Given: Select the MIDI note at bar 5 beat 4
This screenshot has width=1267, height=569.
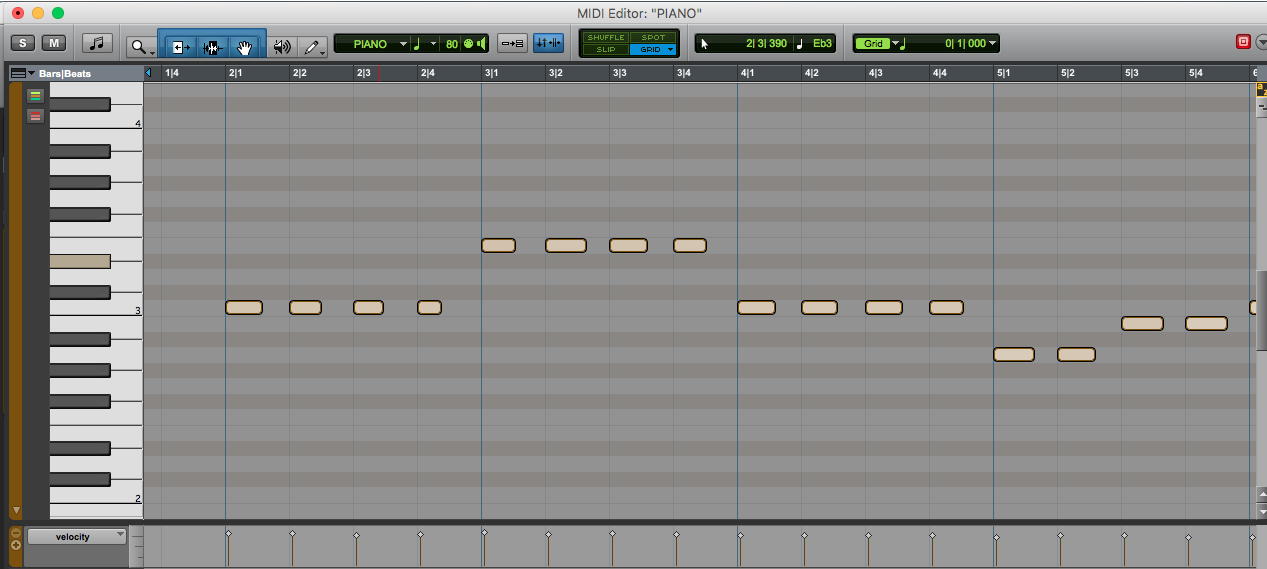Looking at the screenshot, I should pyautogui.click(x=1206, y=323).
